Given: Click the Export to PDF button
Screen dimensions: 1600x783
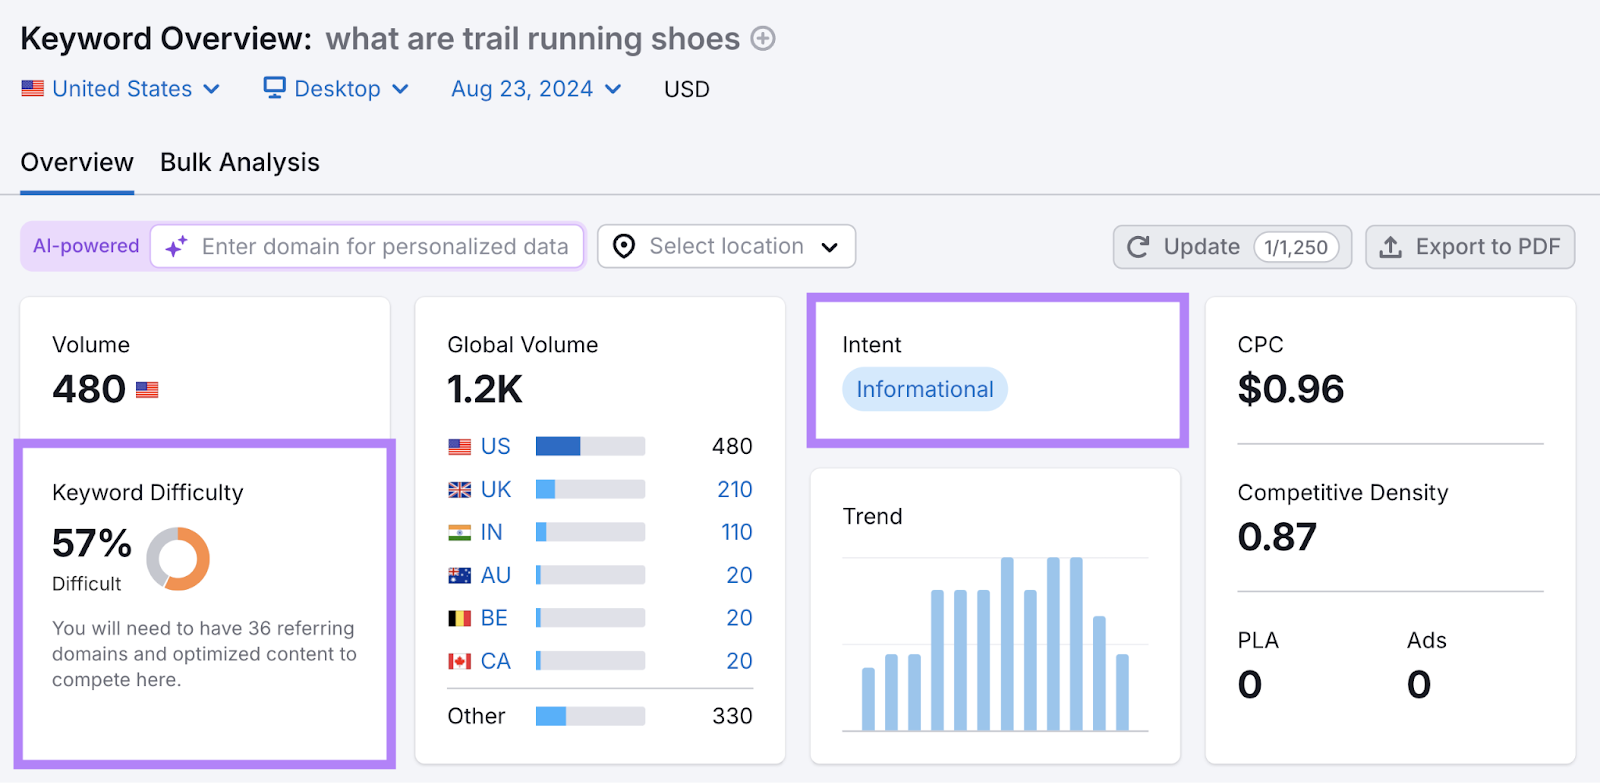Looking at the screenshot, I should point(1470,247).
